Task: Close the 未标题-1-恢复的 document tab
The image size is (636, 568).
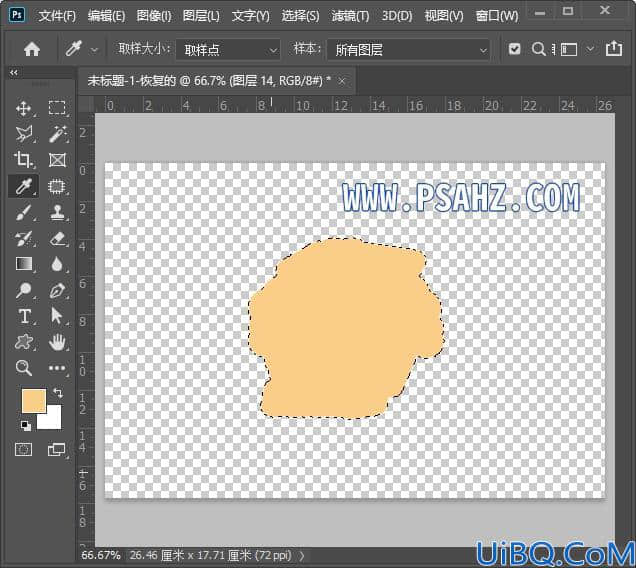Action: coord(342,82)
